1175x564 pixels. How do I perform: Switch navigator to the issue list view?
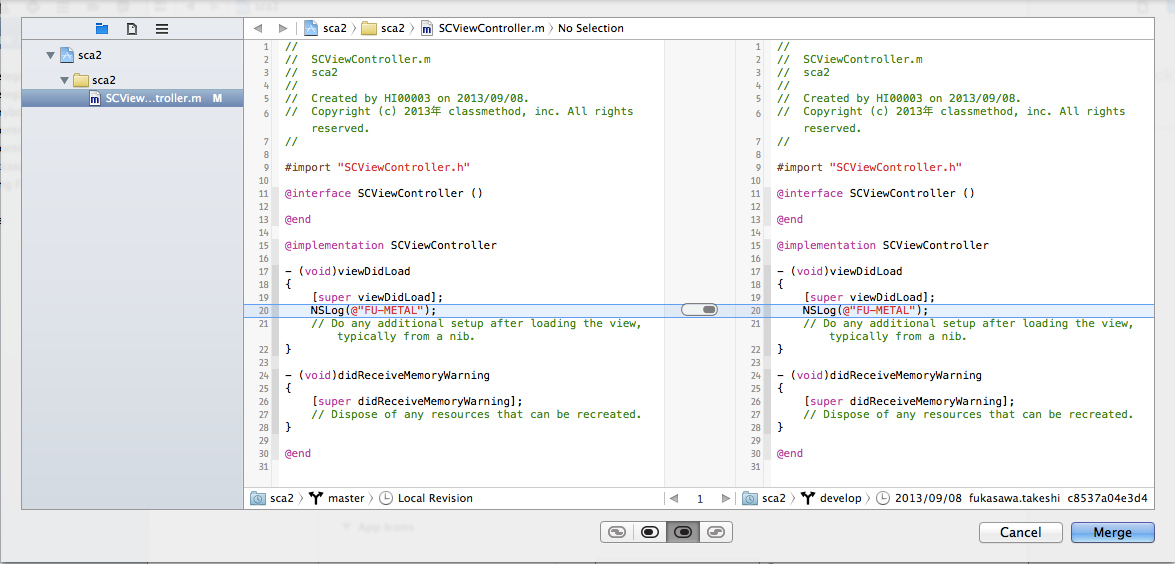(x=162, y=28)
